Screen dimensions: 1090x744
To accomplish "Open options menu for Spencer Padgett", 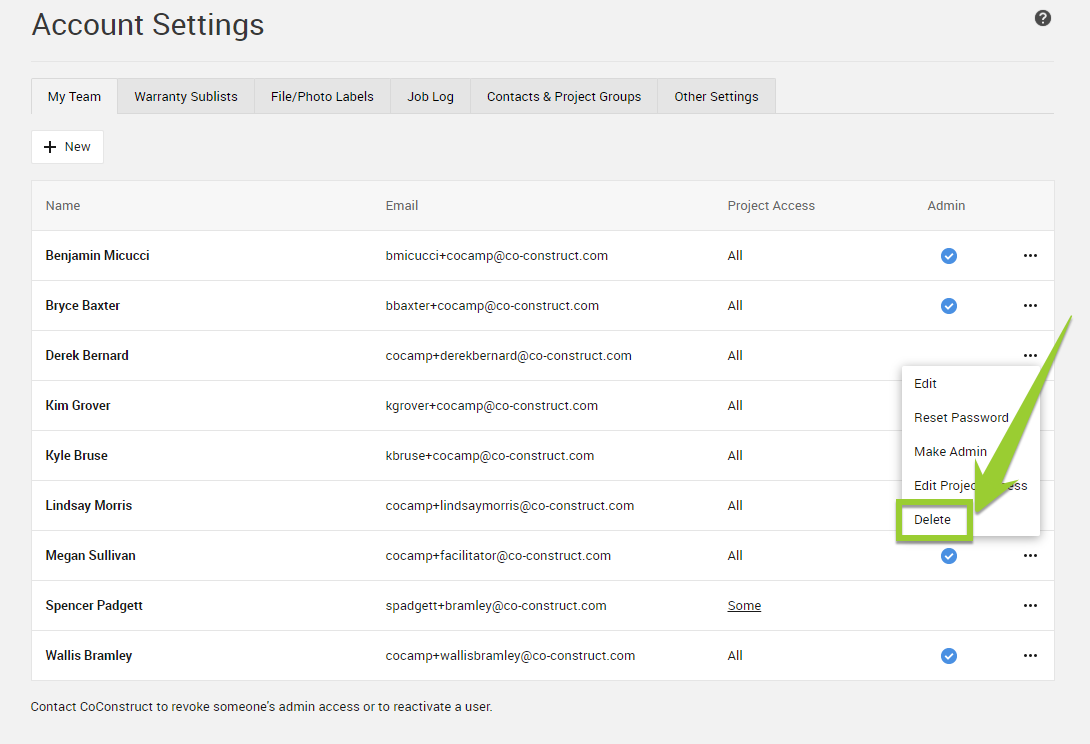I will pos(1030,606).
